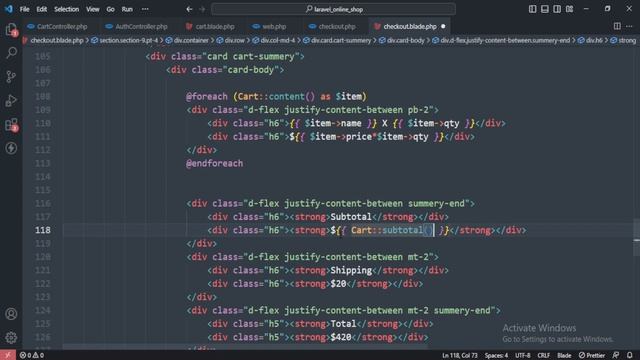Screen dimensions: 640x360
Task: Click the word Shipping on line 121
Action: click(351, 271)
